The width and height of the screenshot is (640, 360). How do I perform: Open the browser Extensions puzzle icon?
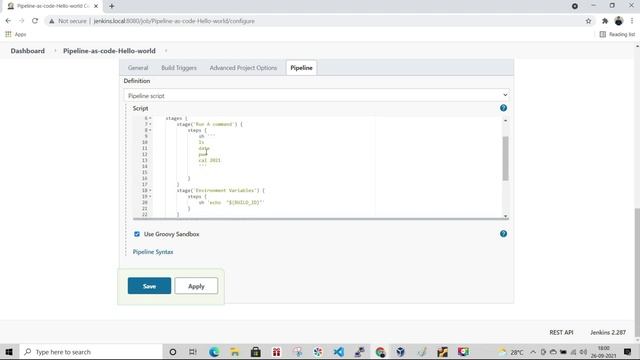pos(605,21)
